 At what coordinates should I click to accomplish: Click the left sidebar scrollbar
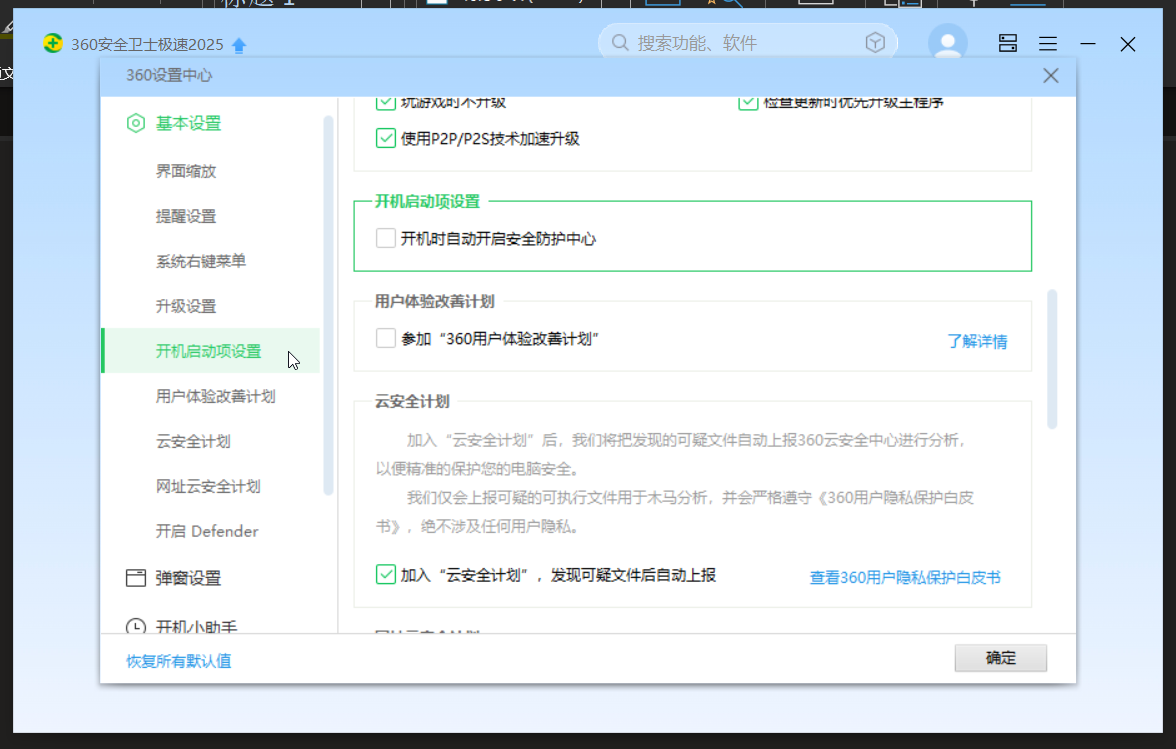coord(328,305)
